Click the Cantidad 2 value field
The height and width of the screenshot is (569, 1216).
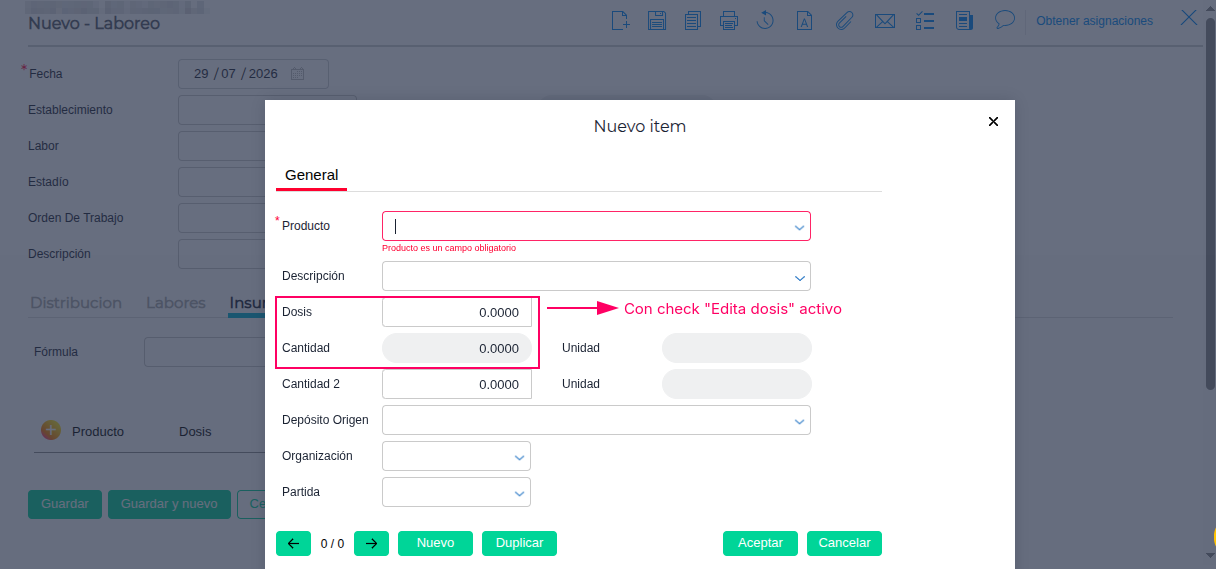(x=457, y=384)
